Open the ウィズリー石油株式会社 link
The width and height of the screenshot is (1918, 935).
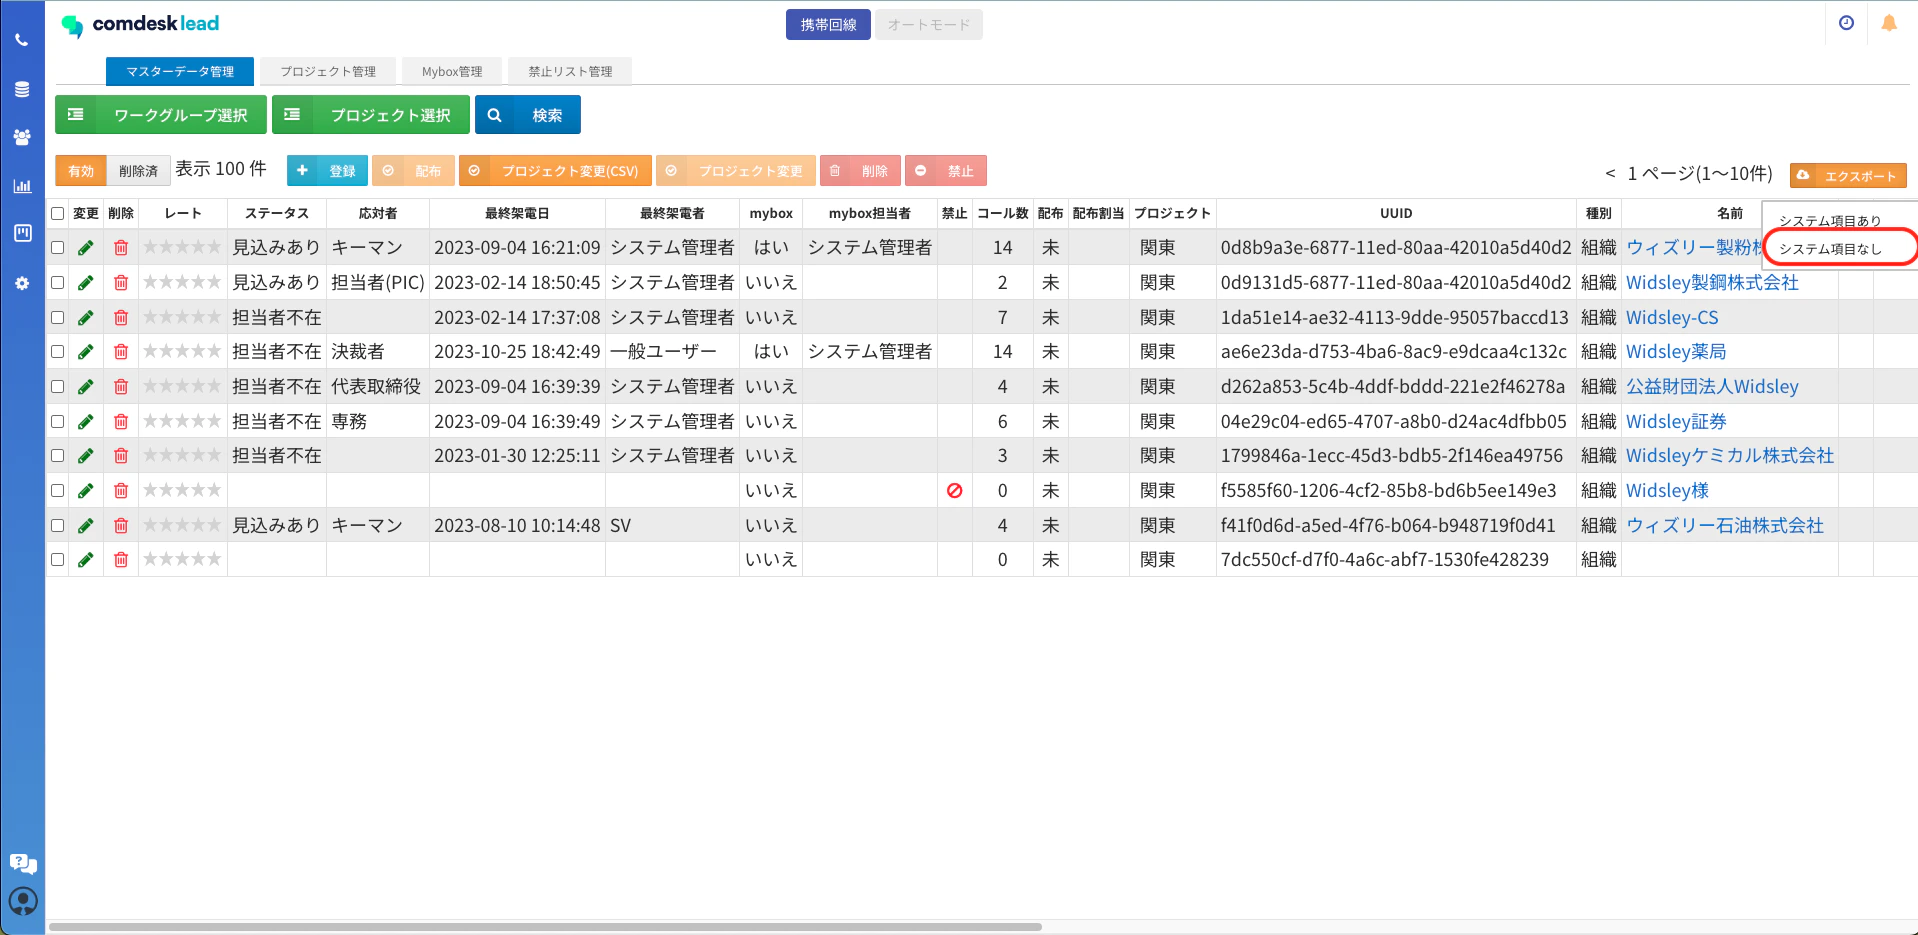[1725, 526]
